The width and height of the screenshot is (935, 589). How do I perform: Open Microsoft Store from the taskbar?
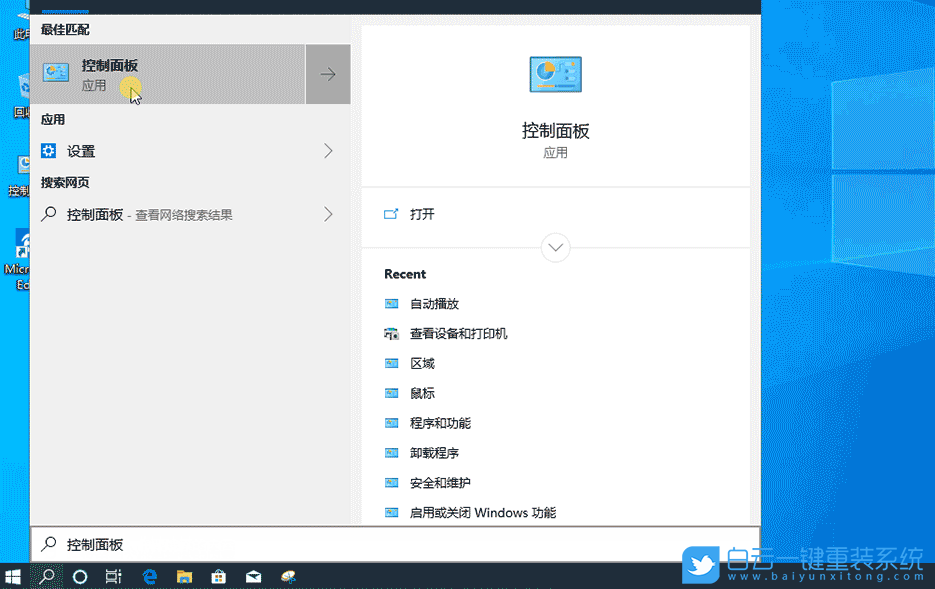pyautogui.click(x=218, y=576)
